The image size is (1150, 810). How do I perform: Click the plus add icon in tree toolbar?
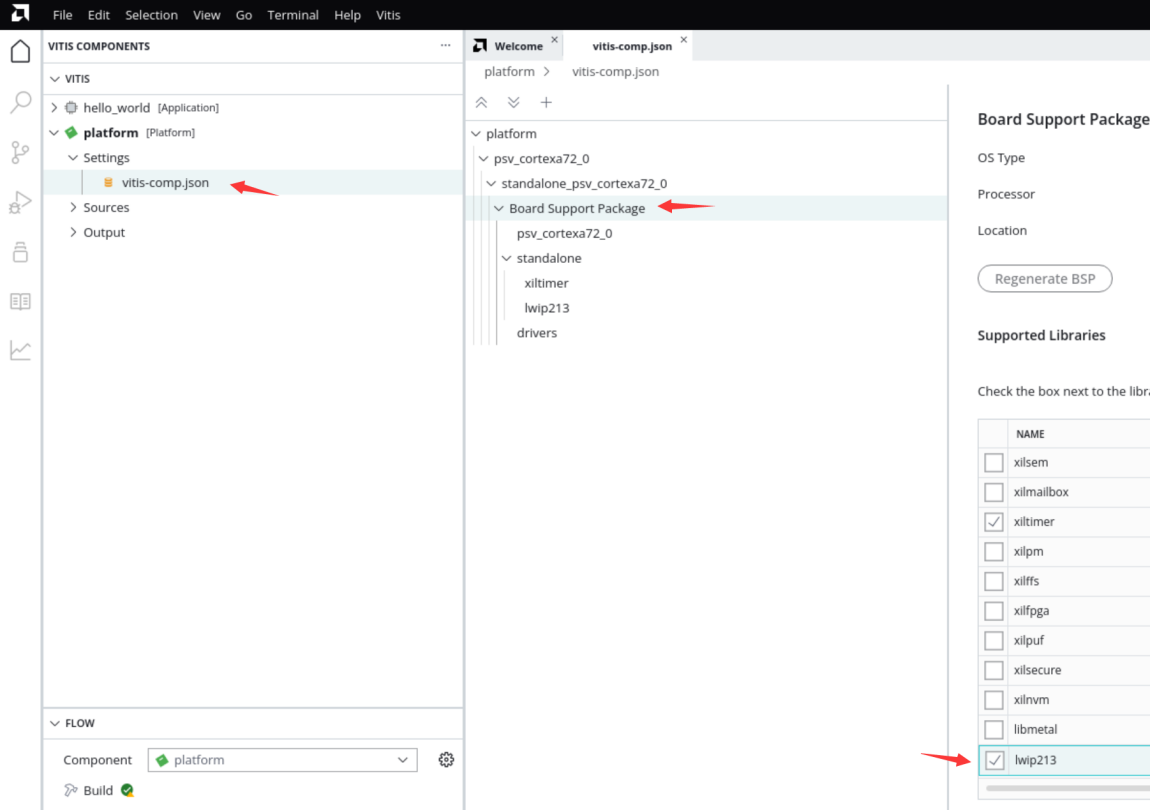click(546, 103)
